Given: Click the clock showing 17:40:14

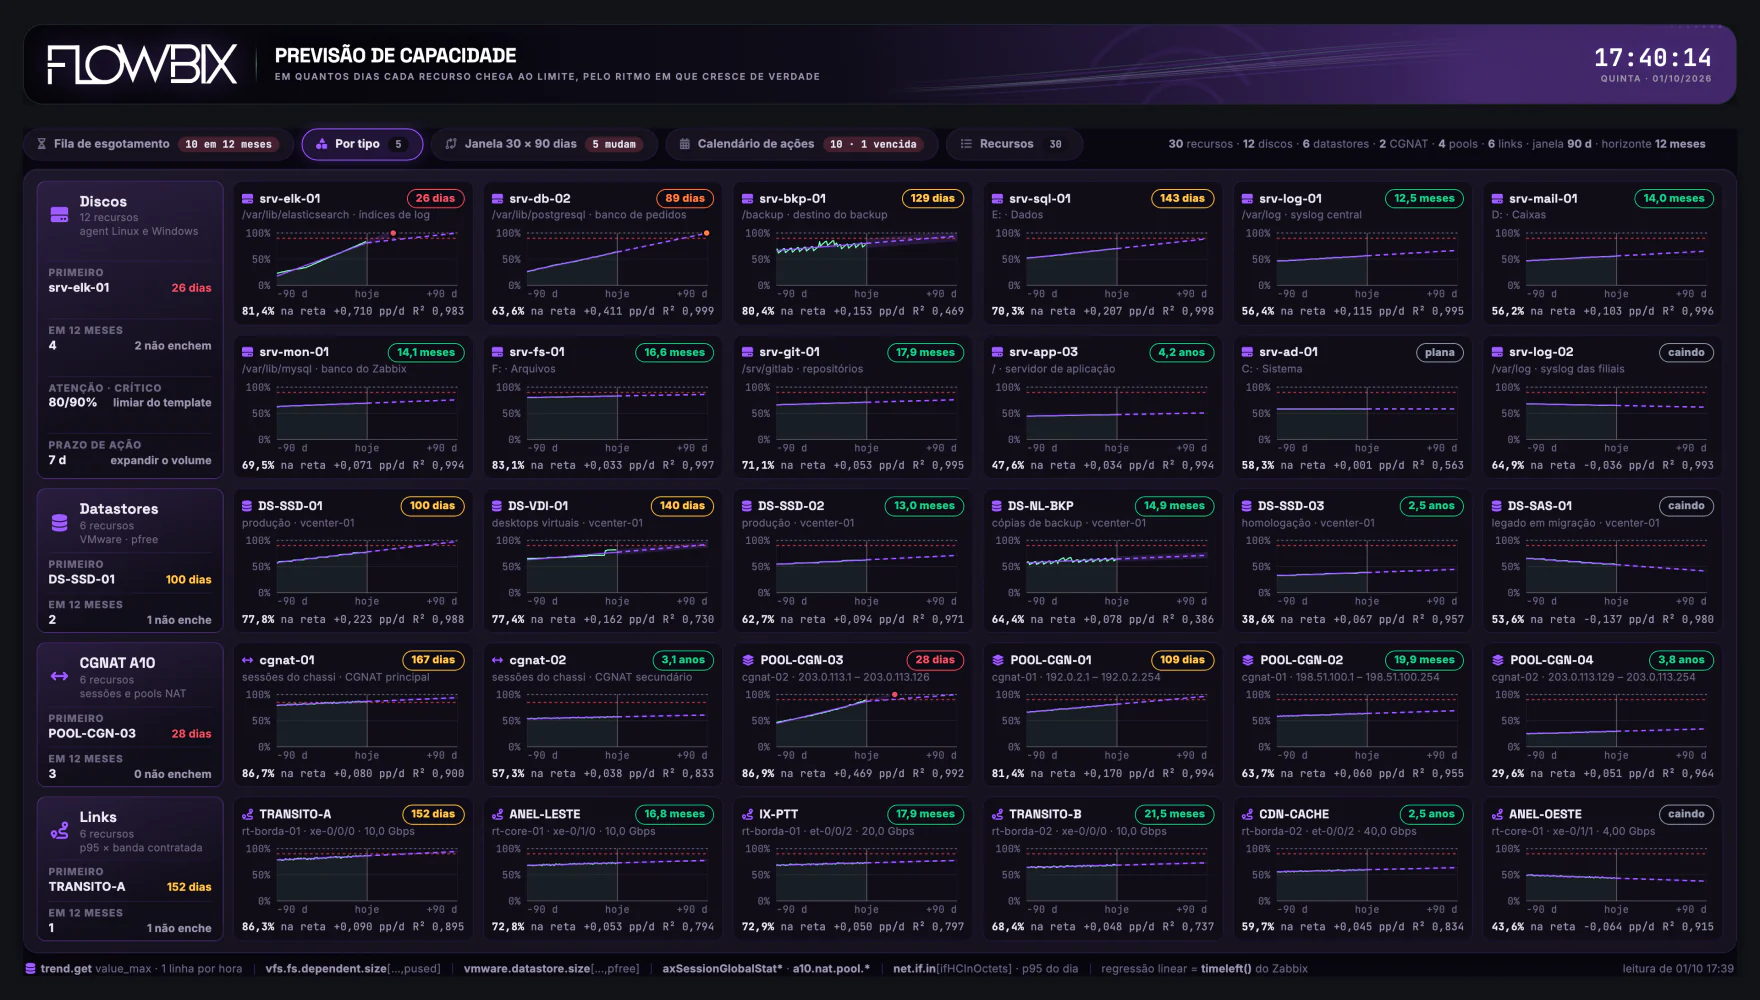Looking at the screenshot, I should click(x=1652, y=57).
